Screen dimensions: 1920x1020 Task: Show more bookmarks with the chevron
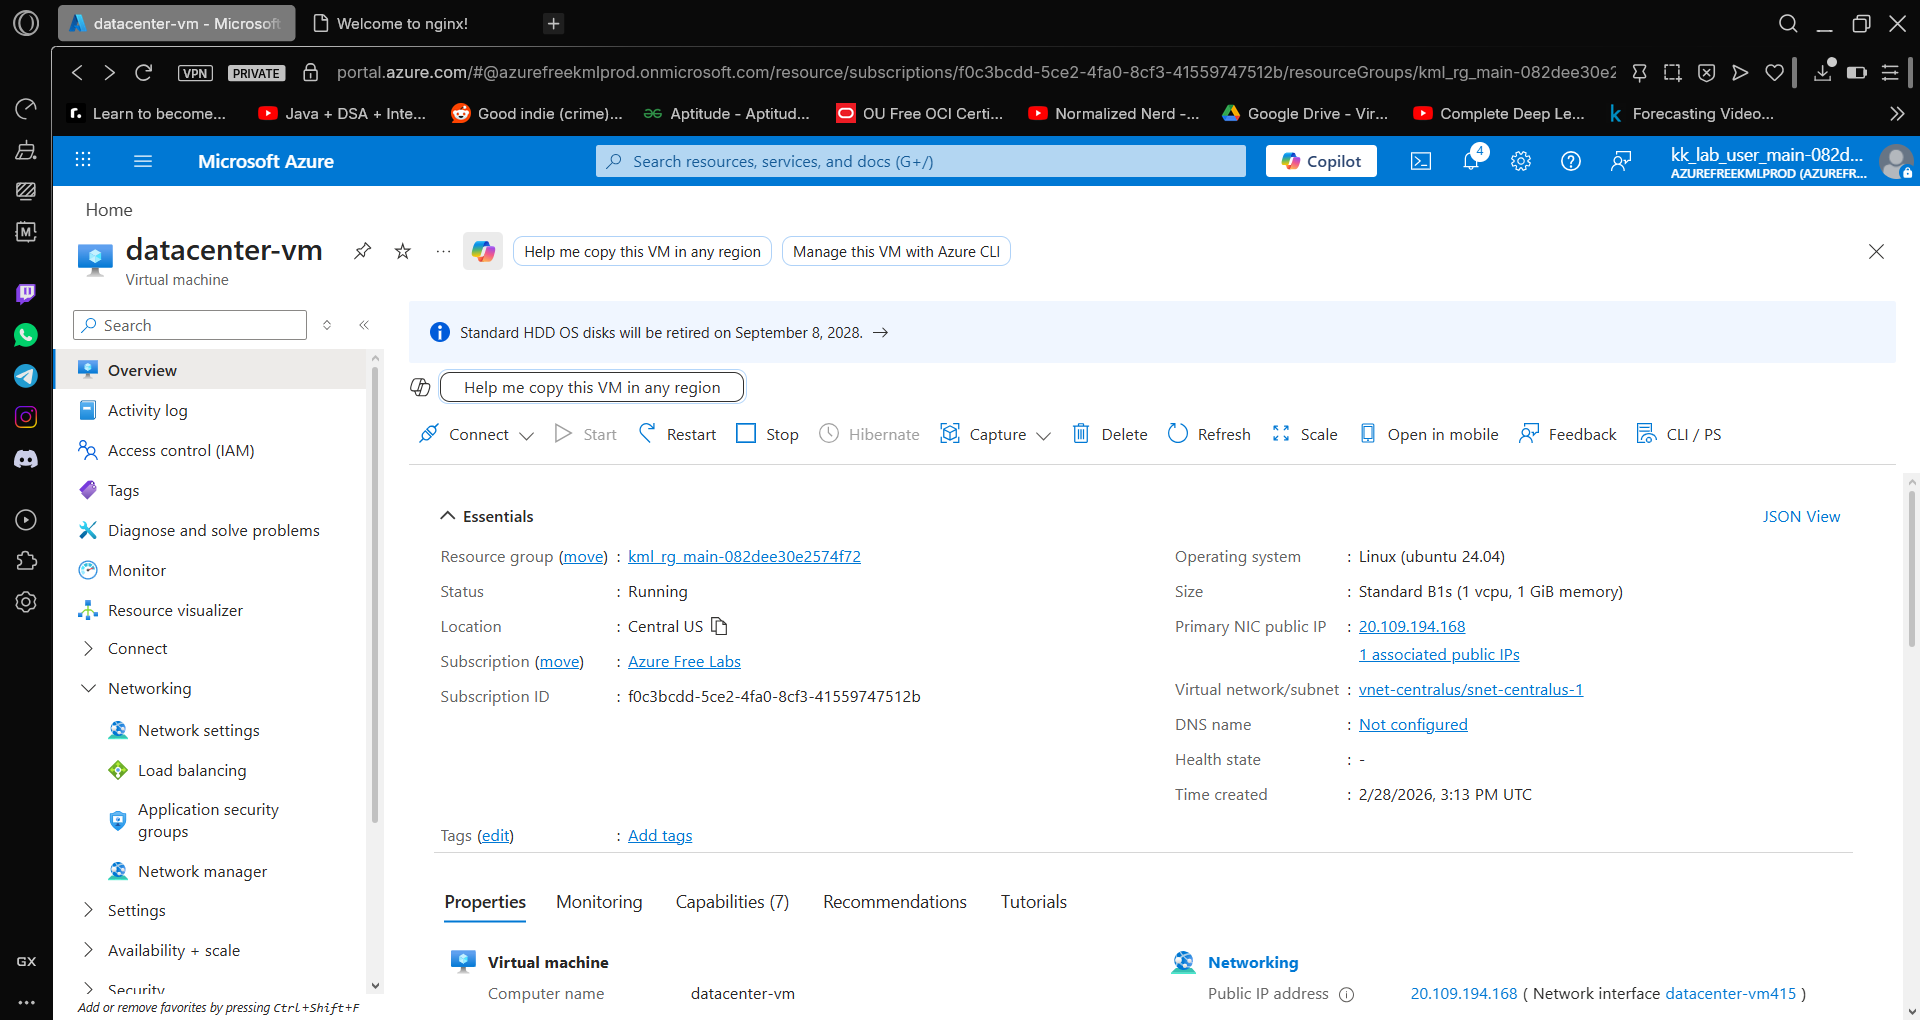coord(1897,114)
